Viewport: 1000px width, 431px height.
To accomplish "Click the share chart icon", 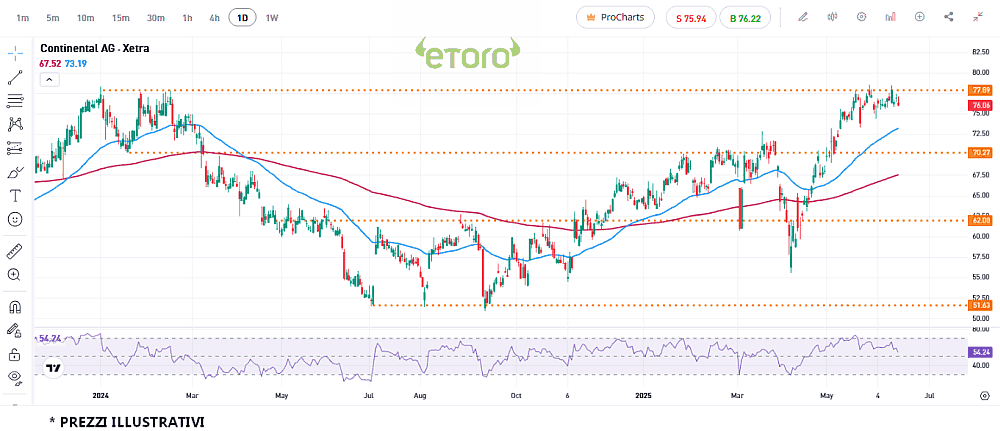I will coord(949,17).
